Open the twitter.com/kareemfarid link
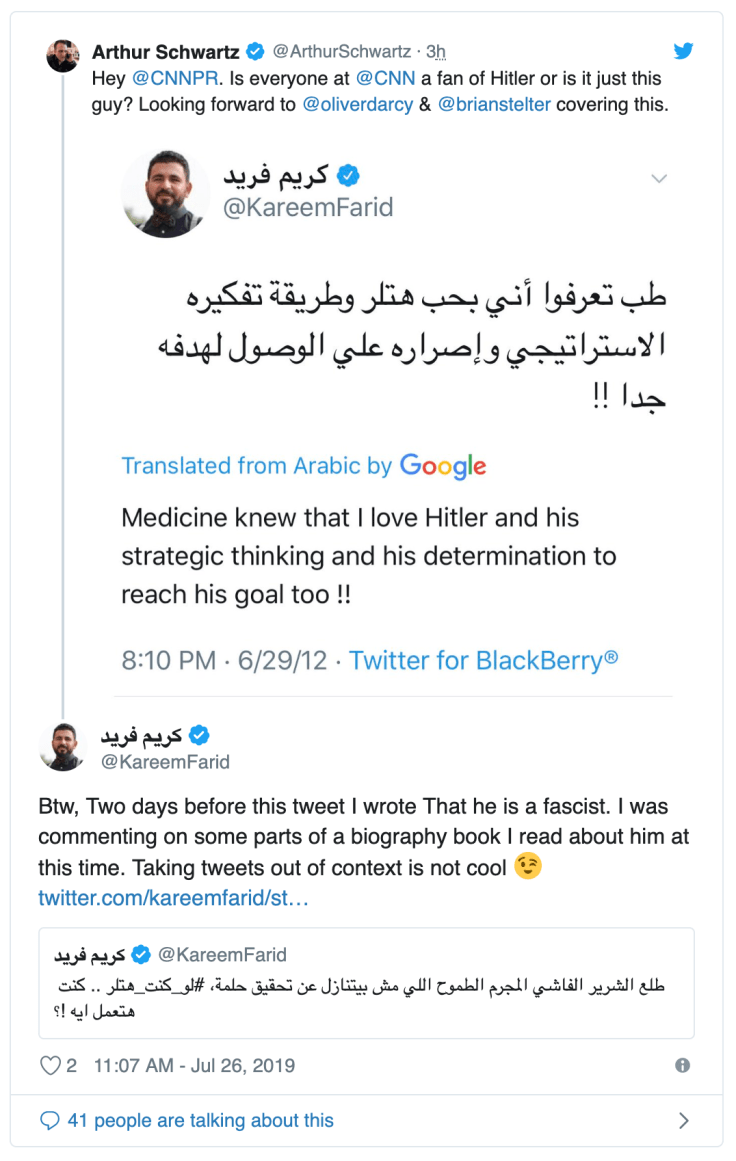The image size is (736, 1161). (175, 898)
